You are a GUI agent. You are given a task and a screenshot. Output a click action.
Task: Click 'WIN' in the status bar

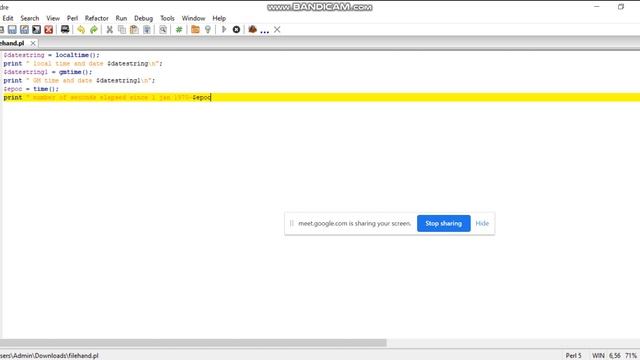[x=598, y=356]
